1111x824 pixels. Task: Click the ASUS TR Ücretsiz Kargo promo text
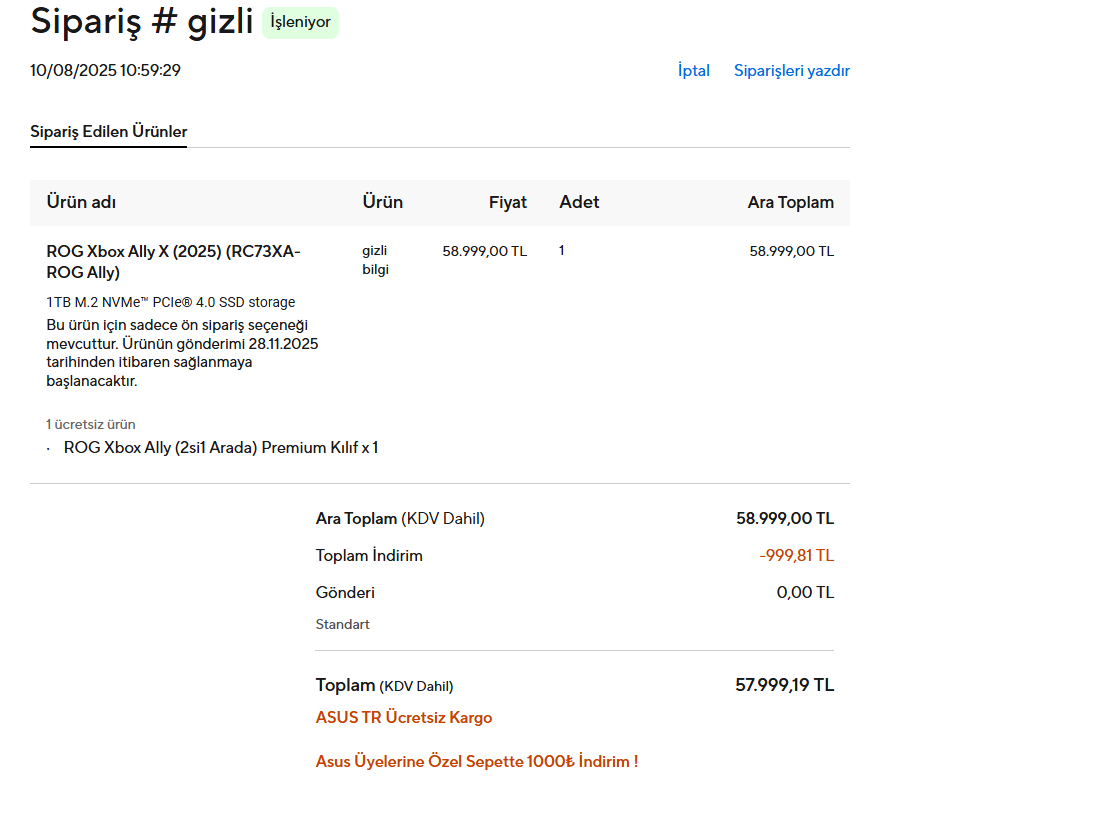click(403, 718)
